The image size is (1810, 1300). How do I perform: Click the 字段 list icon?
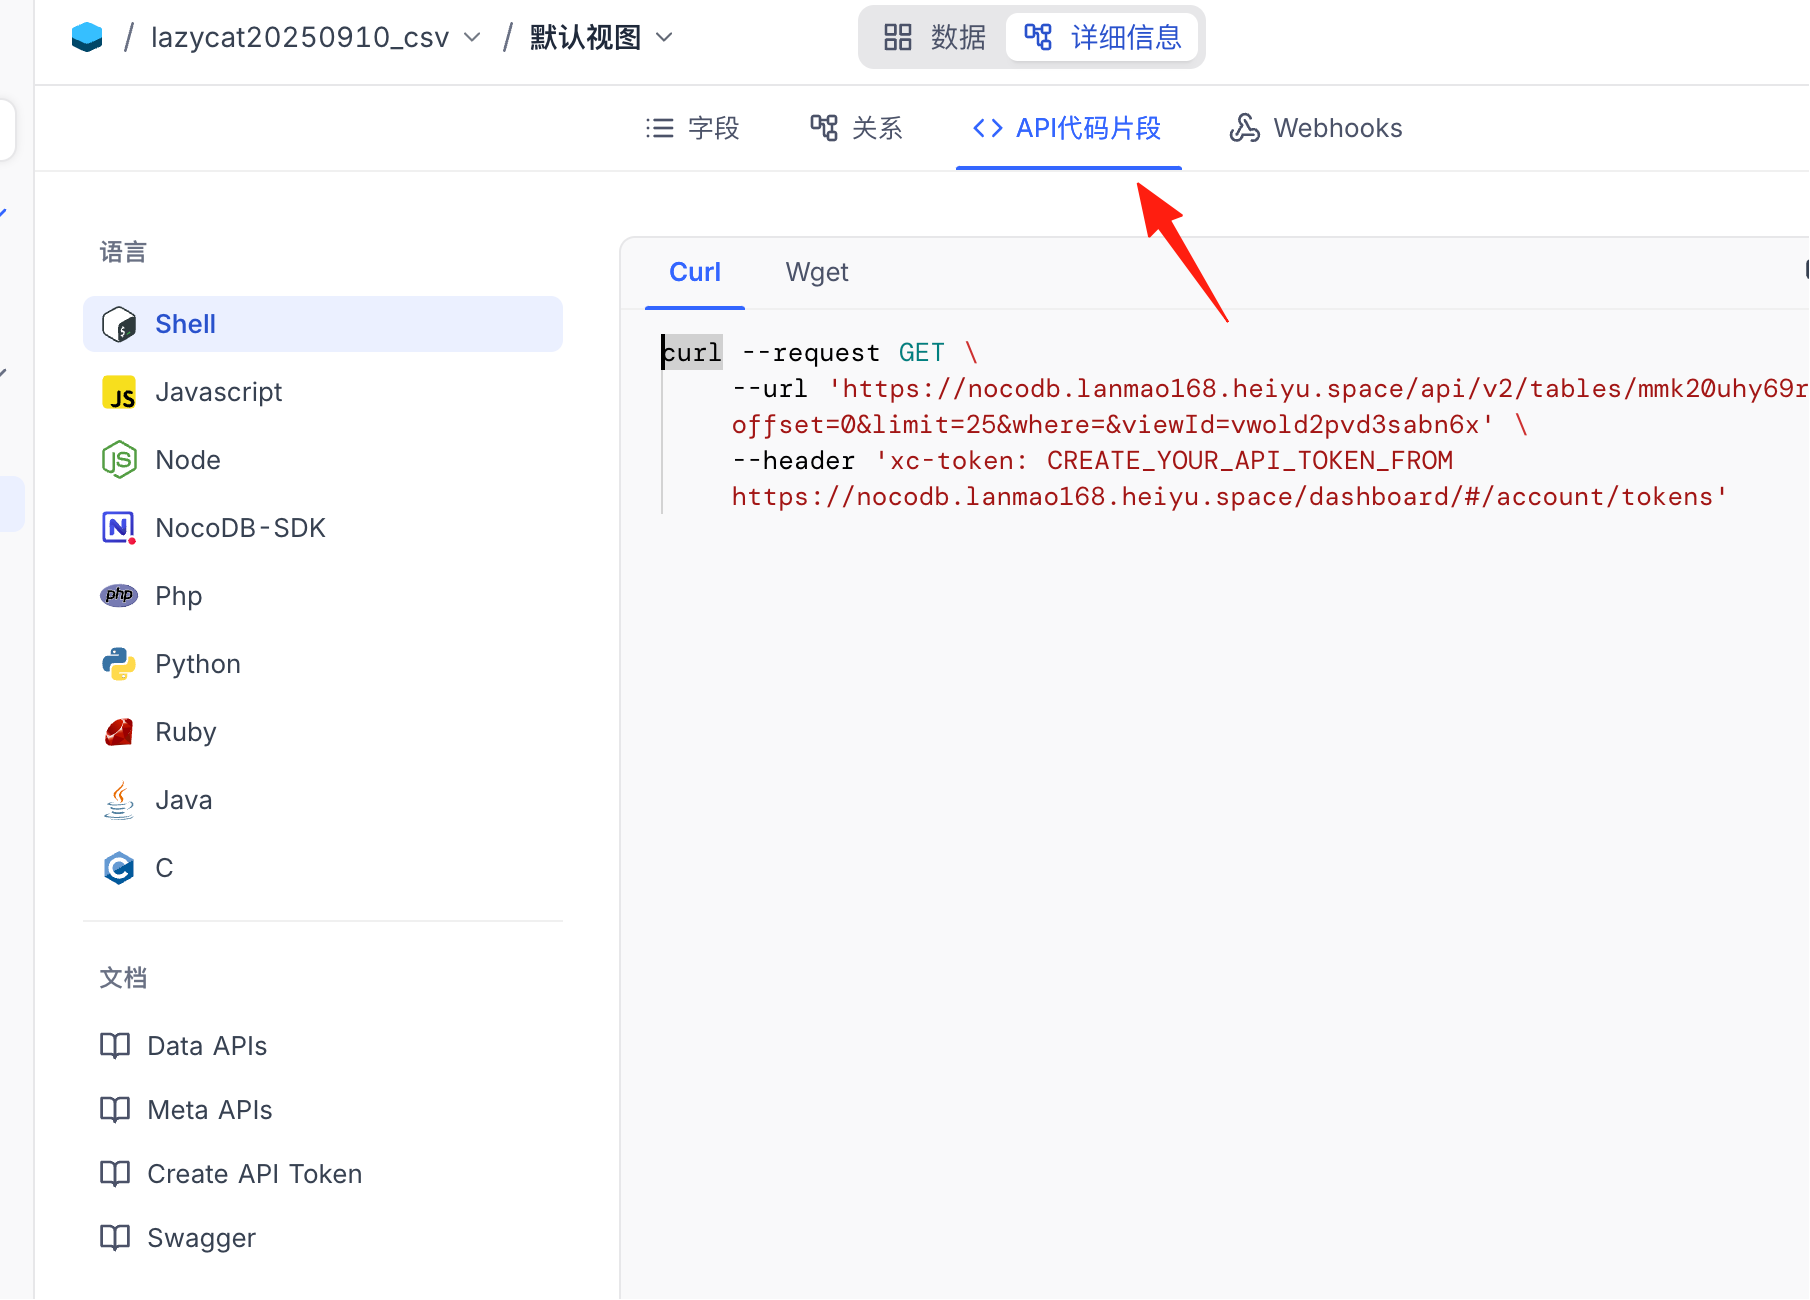tap(660, 128)
